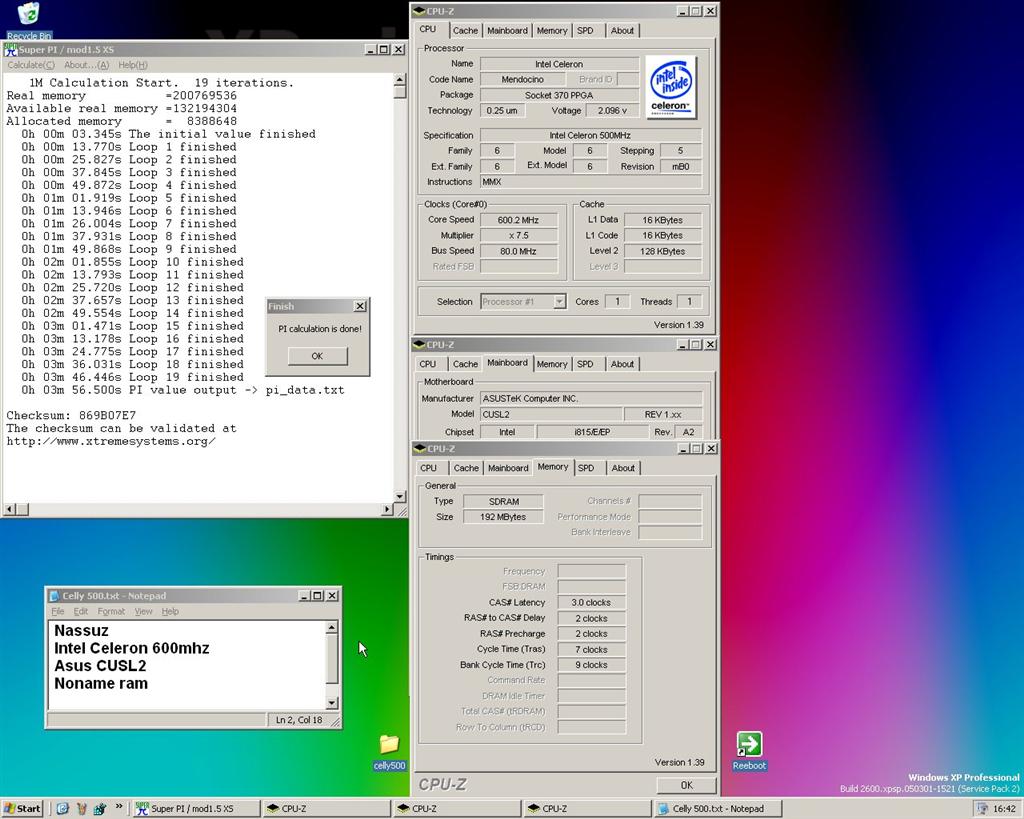Select CPU tab in middle CPU-Z window
1024x819 pixels.
[x=428, y=364]
